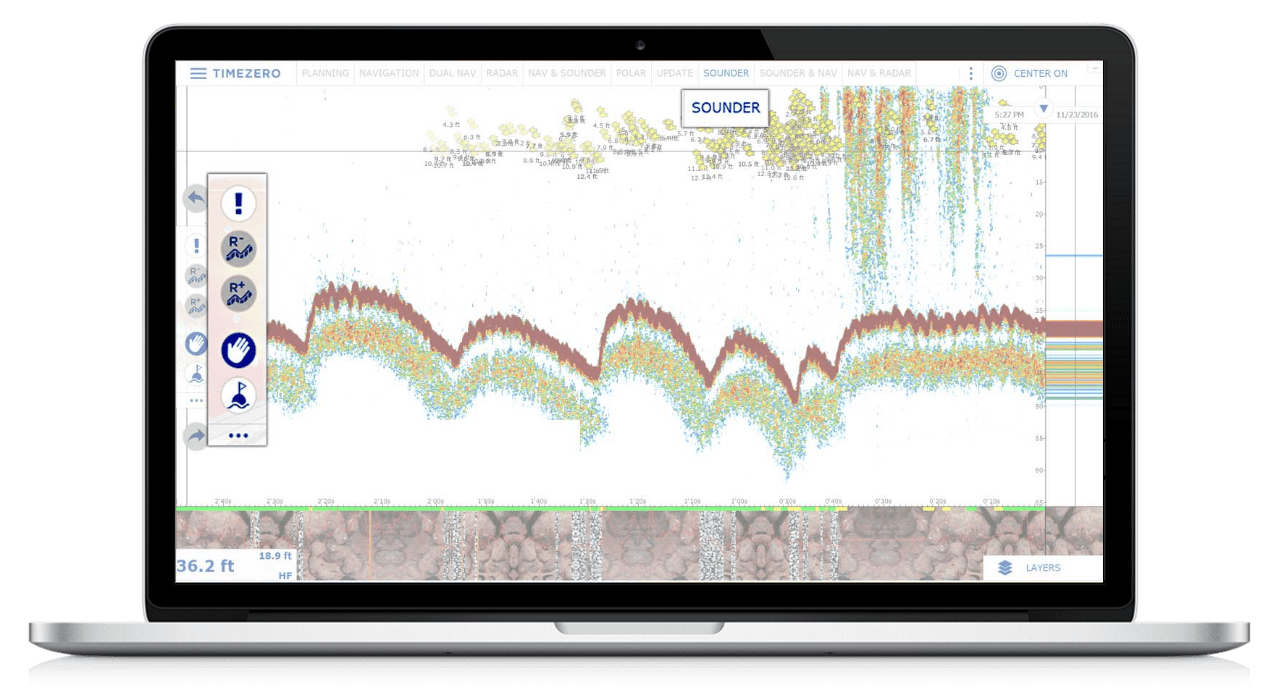Select the Nav & Sounder workspace tab
Viewport: 1280px width, 690px height.
pos(567,73)
